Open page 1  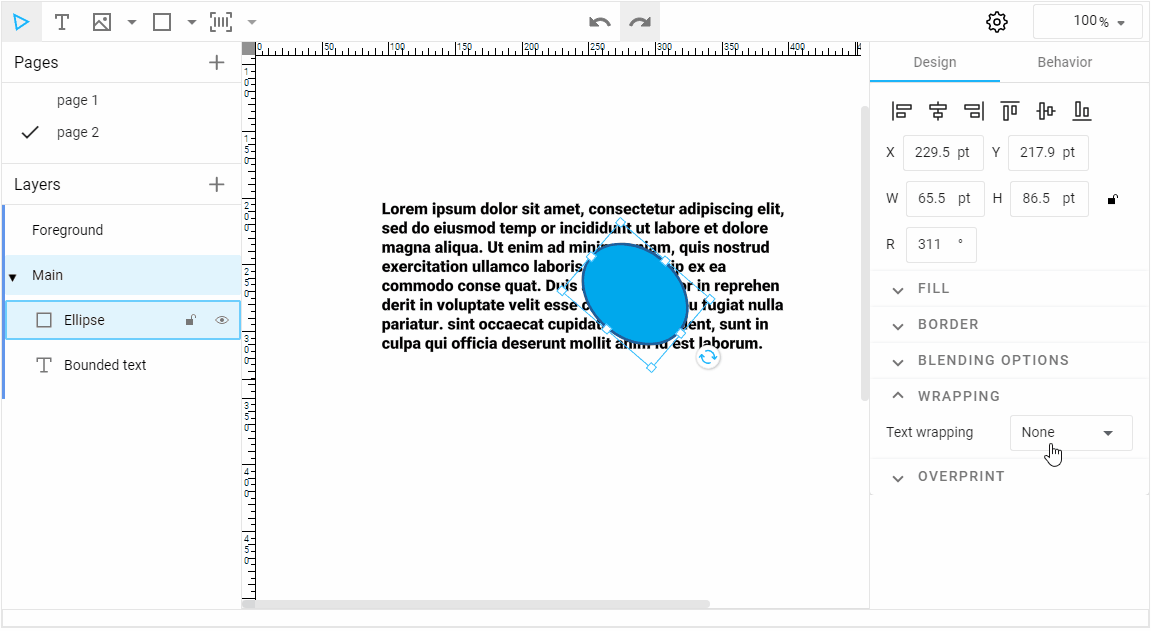(78, 99)
